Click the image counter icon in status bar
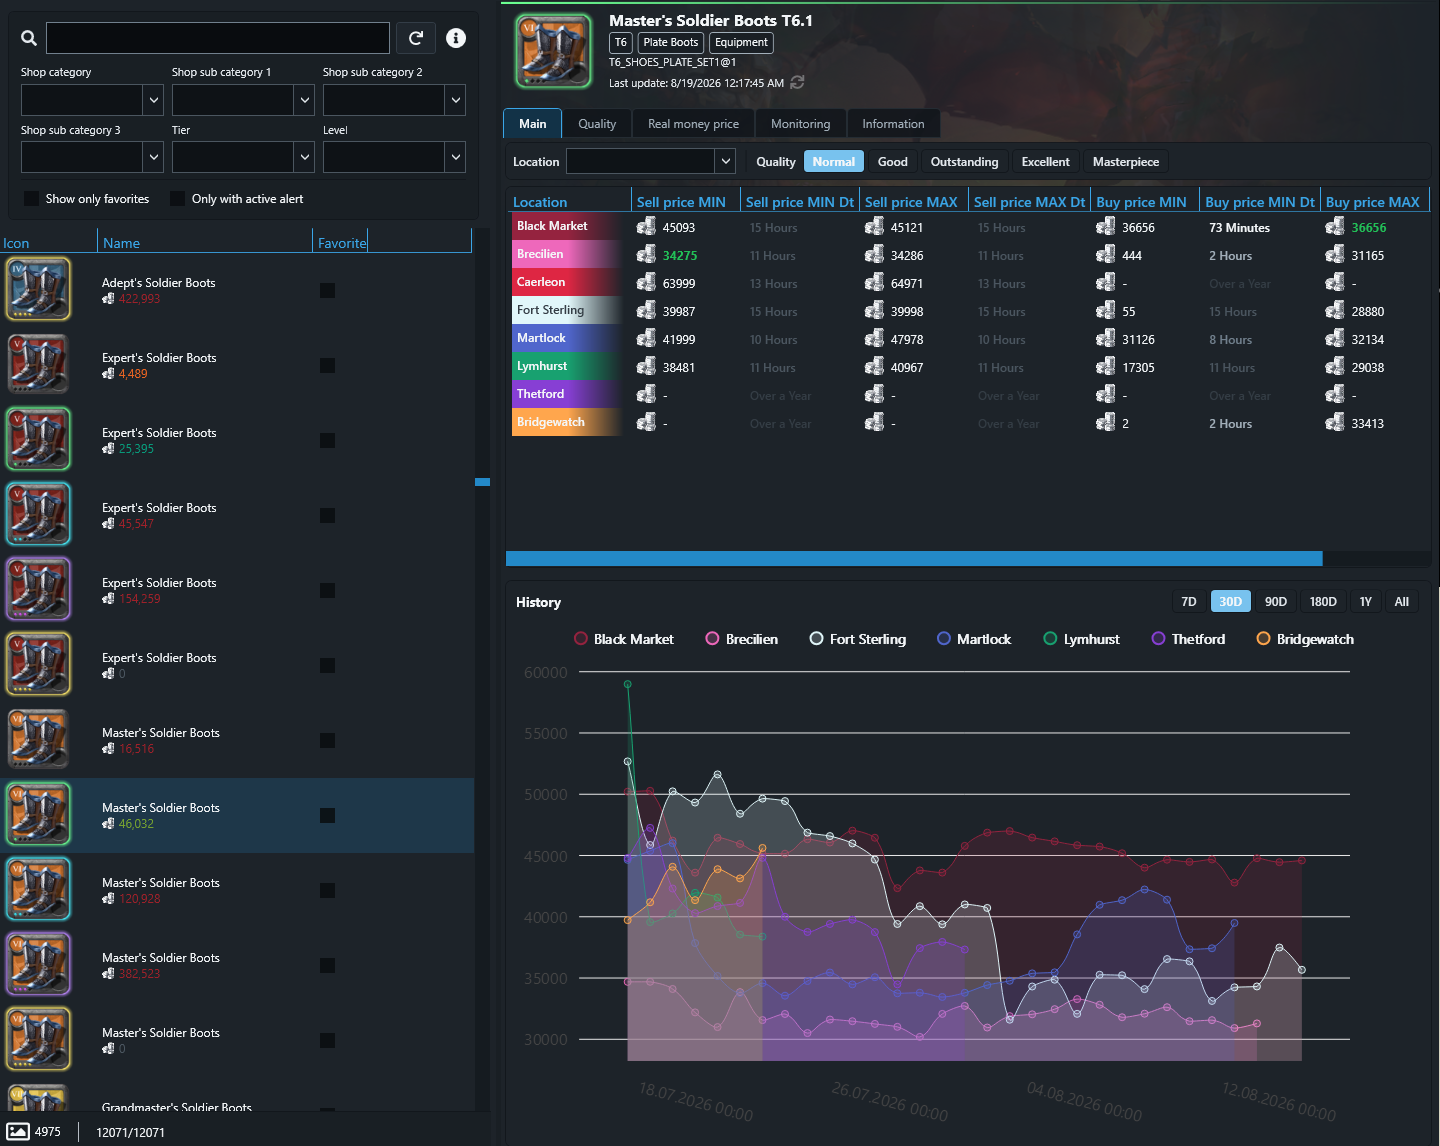The width and height of the screenshot is (1440, 1146). pyautogui.click(x=18, y=1131)
